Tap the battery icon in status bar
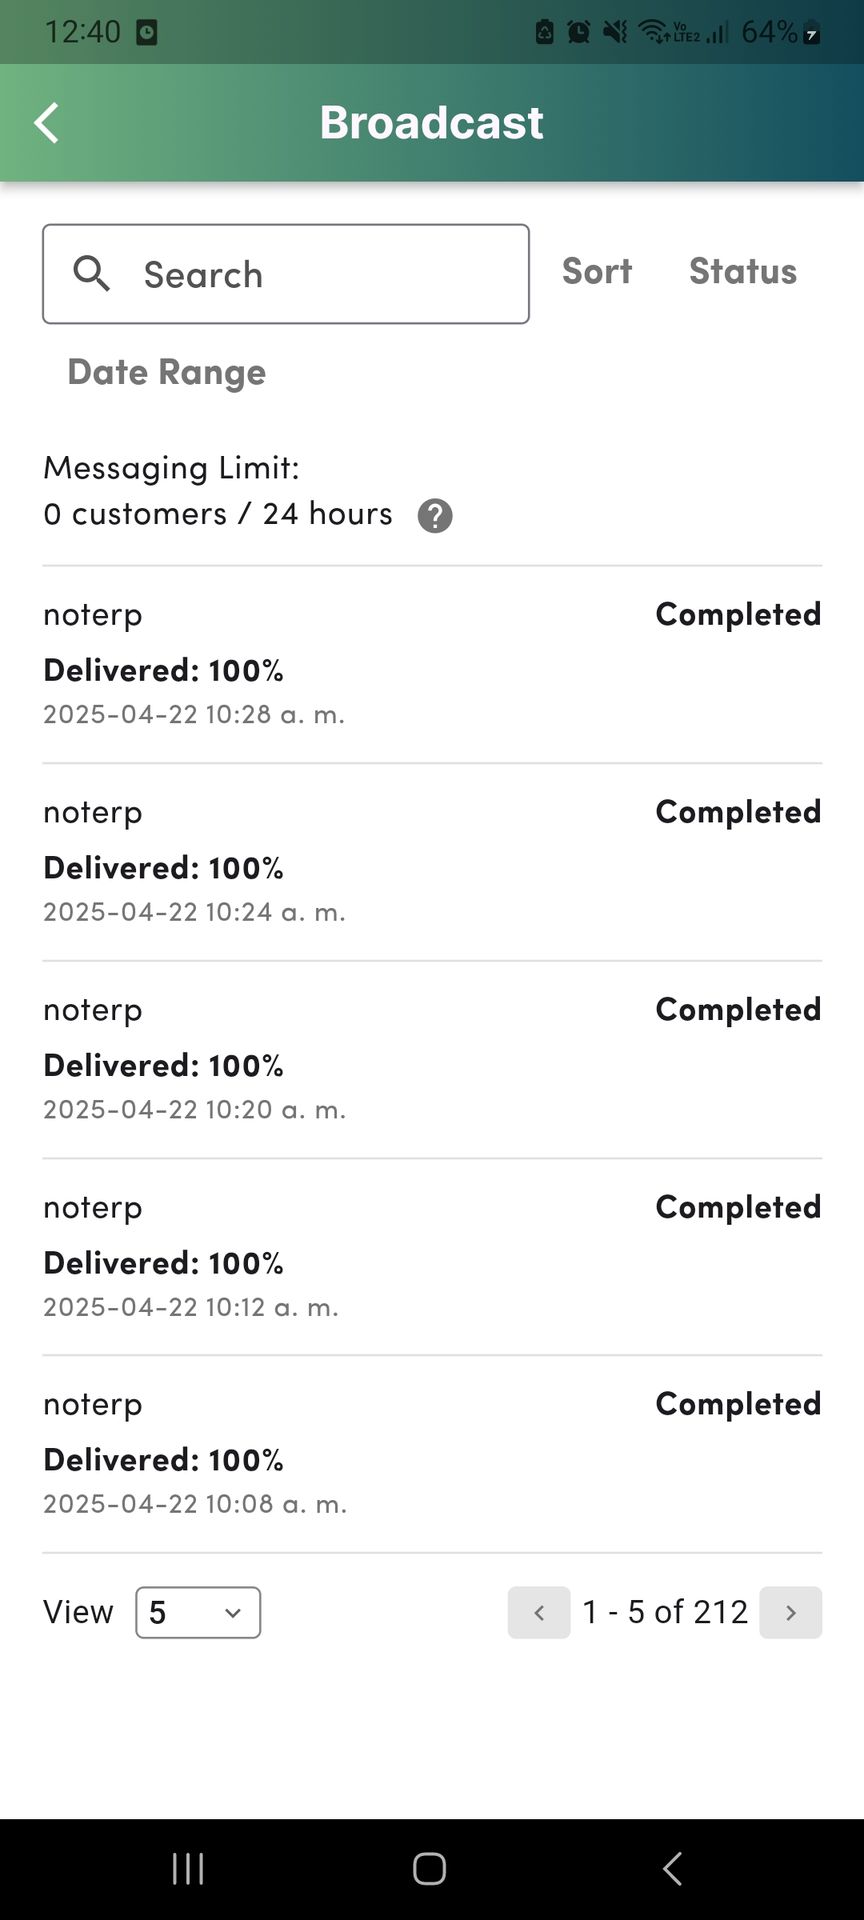The image size is (864, 1920). [x=812, y=33]
